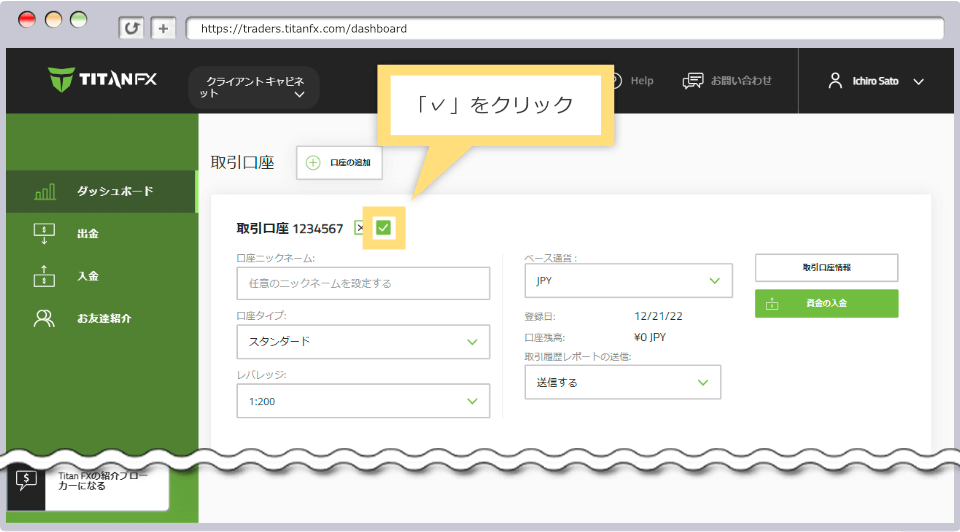Image resolution: width=960 pixels, height=532 pixels.
Task: Select ダッシュボード in the sidebar
Action: [102, 192]
